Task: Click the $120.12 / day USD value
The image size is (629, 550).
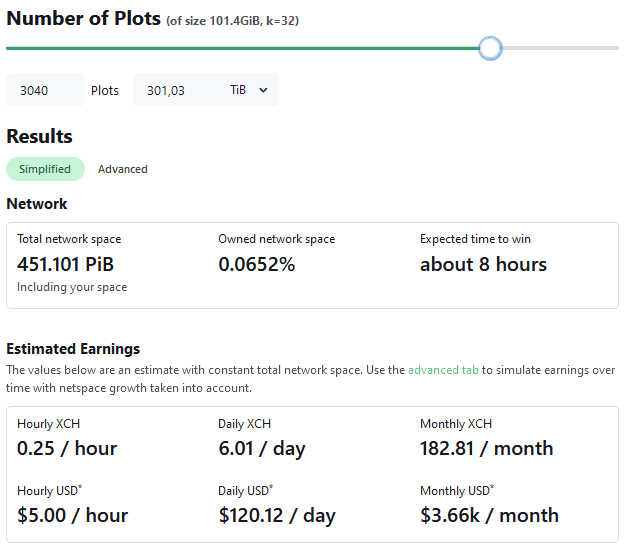Action: pos(277,516)
